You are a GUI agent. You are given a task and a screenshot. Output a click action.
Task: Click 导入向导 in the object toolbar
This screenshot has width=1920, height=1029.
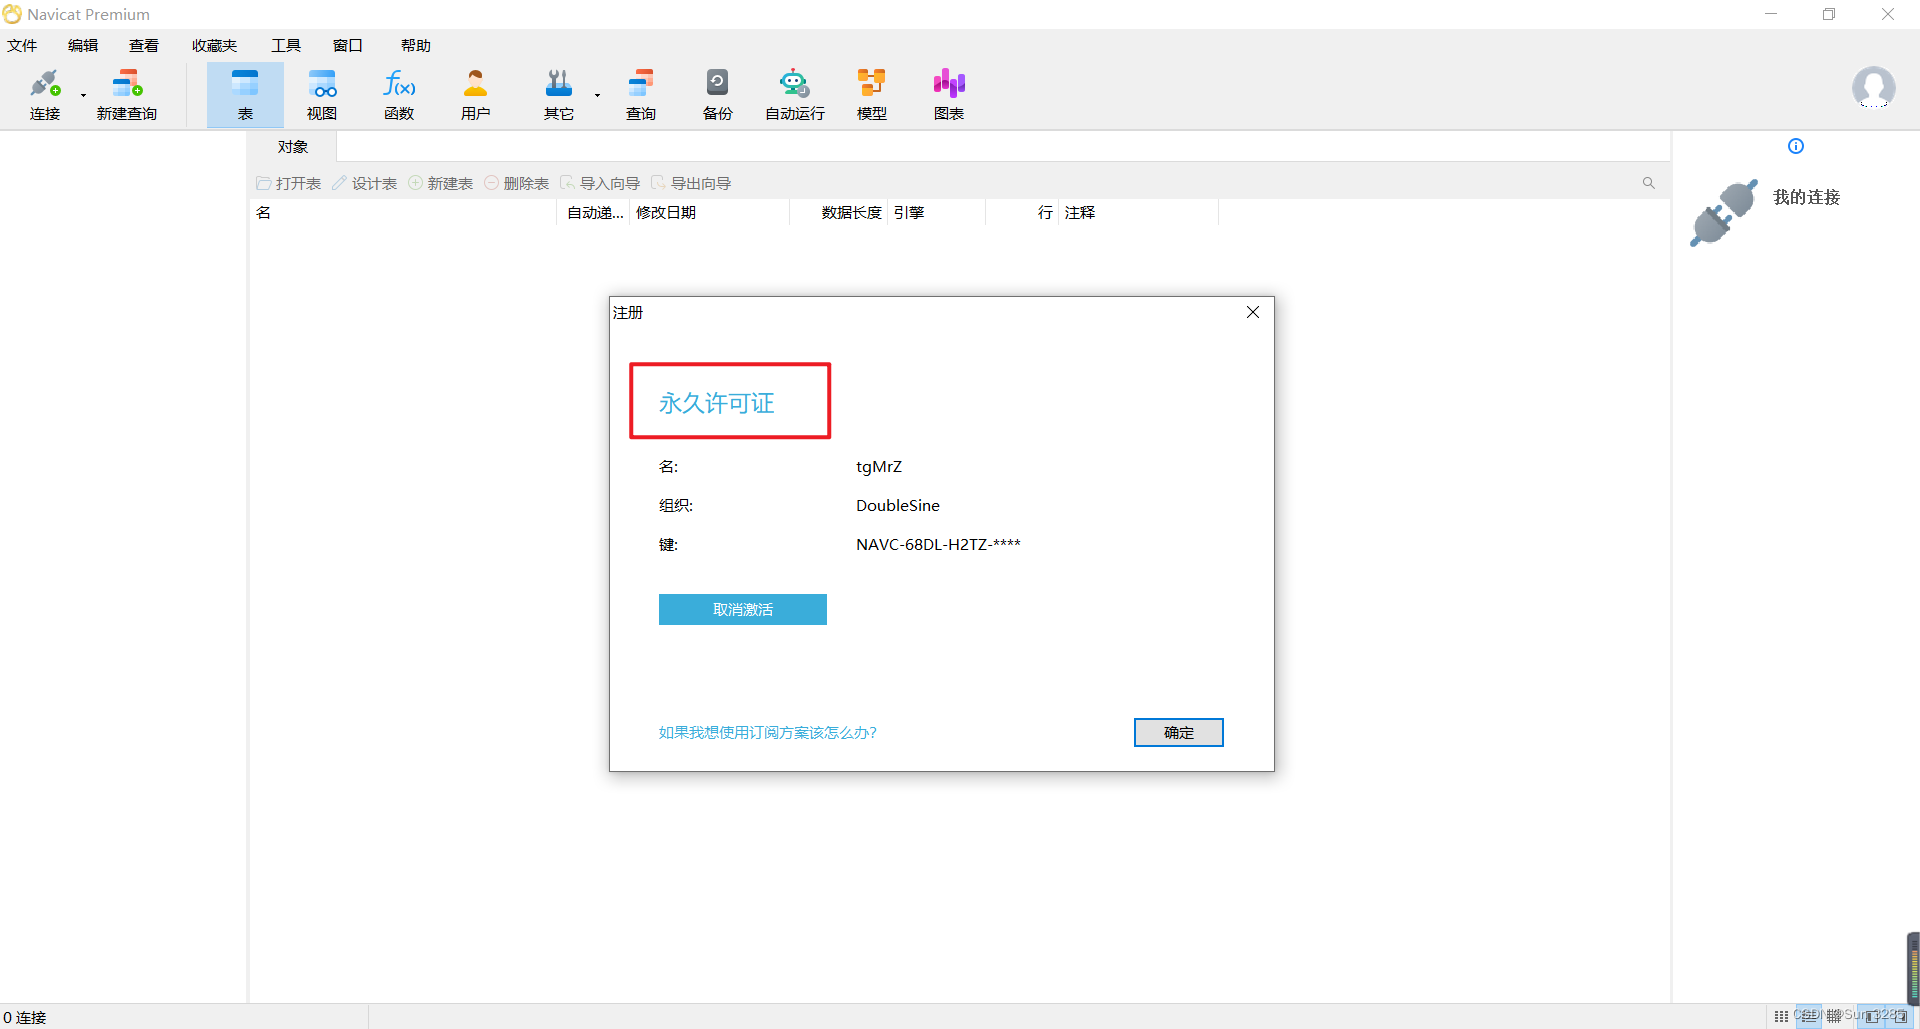tap(600, 184)
